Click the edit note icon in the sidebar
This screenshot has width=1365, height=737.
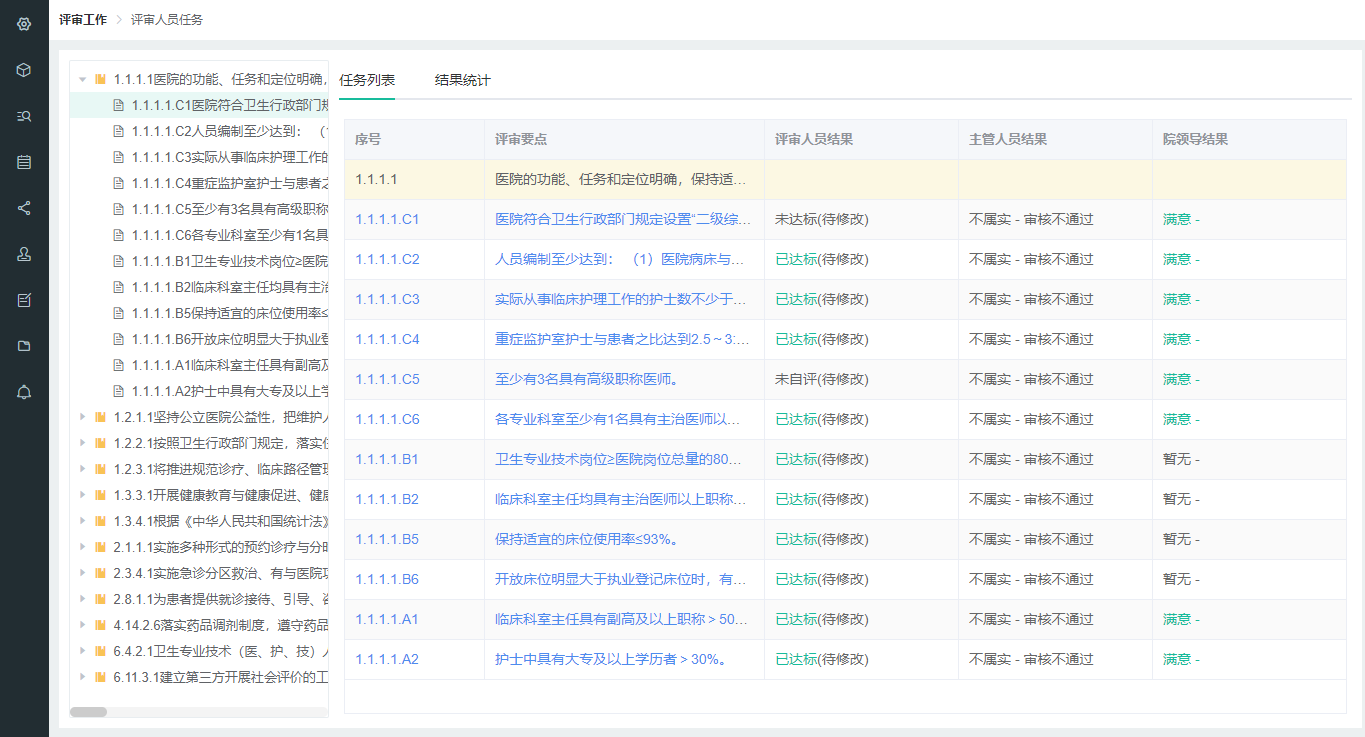coord(24,300)
